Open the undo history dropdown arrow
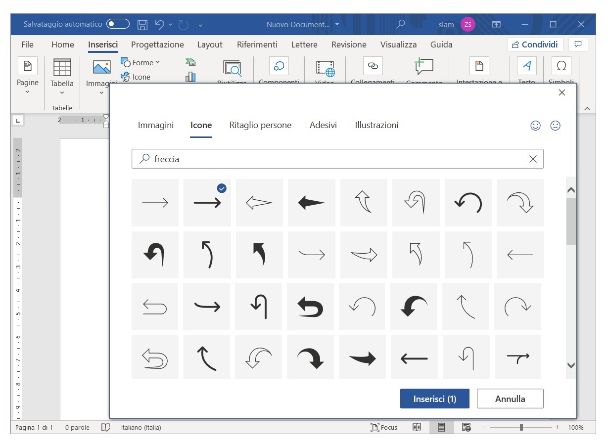Viewport: 610px width, 447px height. pyautogui.click(x=170, y=25)
